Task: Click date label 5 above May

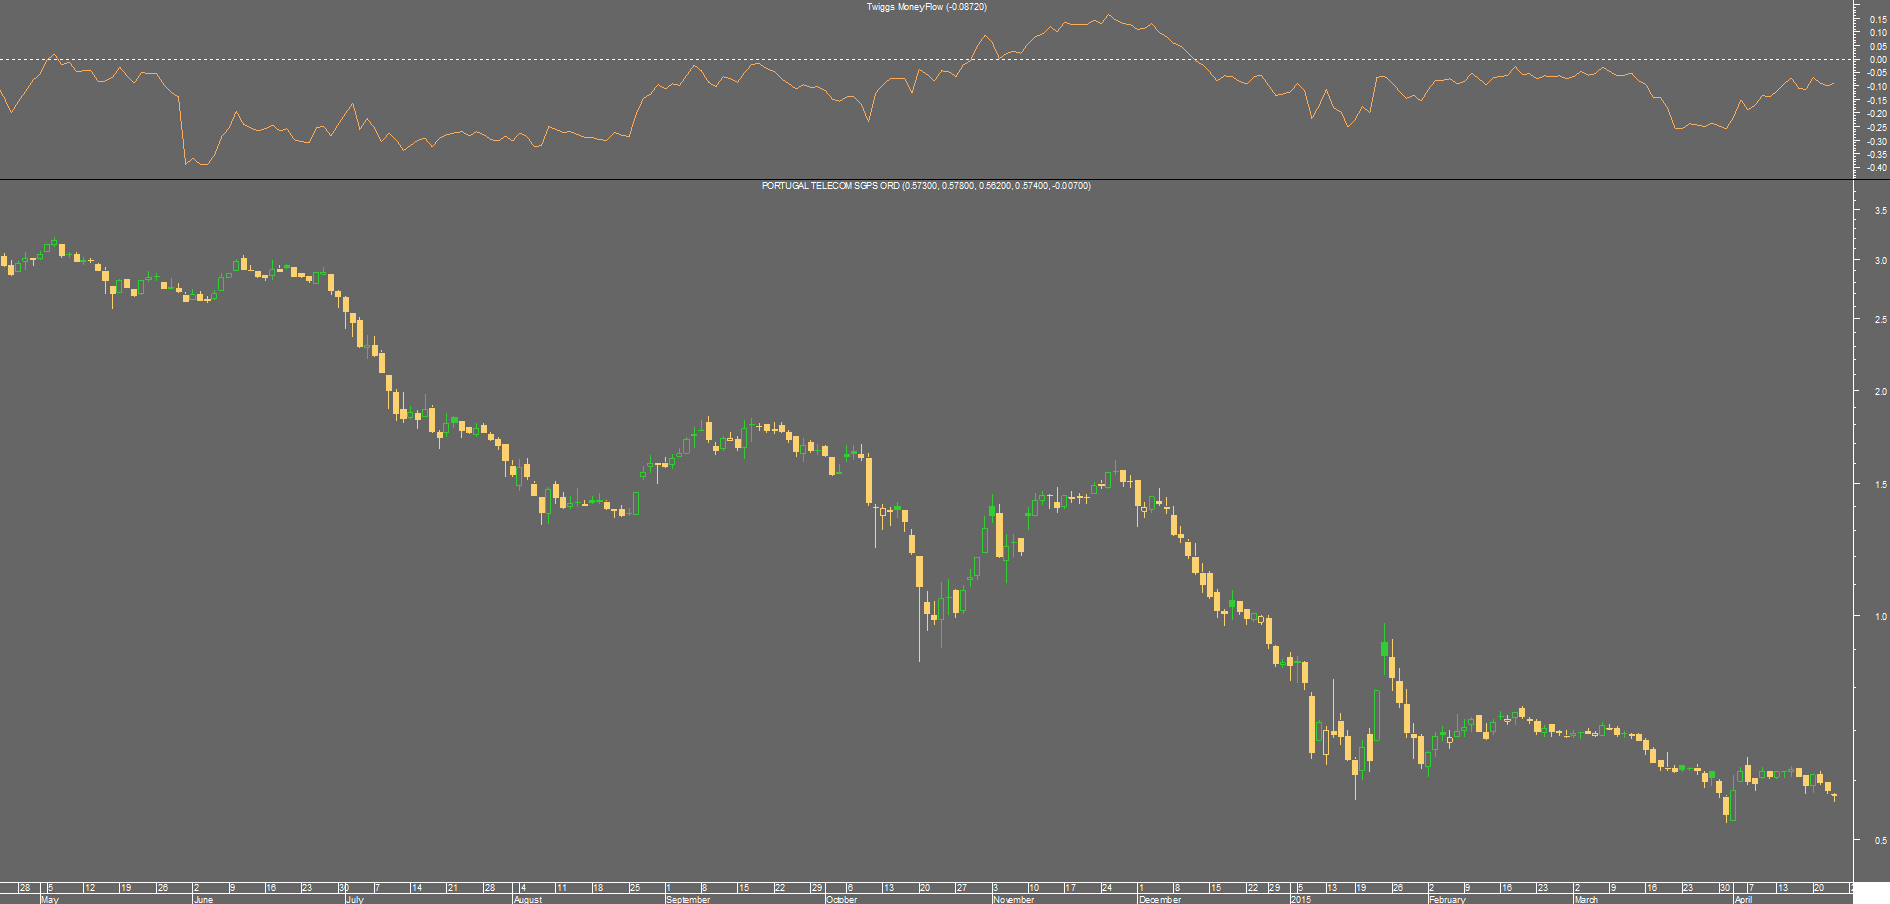Action: [x=51, y=888]
